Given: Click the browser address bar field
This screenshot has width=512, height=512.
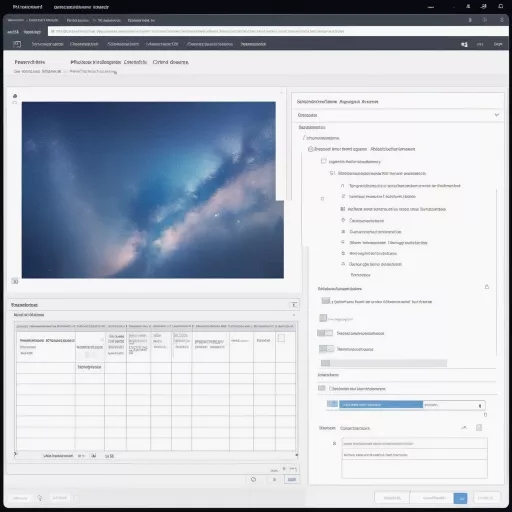Looking at the screenshot, I should coord(278,31).
